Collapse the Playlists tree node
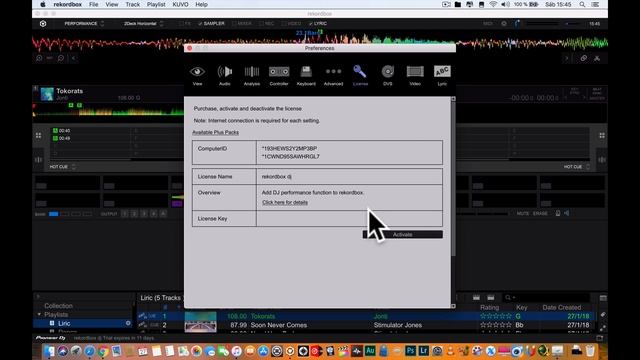 pyautogui.click(x=39, y=314)
